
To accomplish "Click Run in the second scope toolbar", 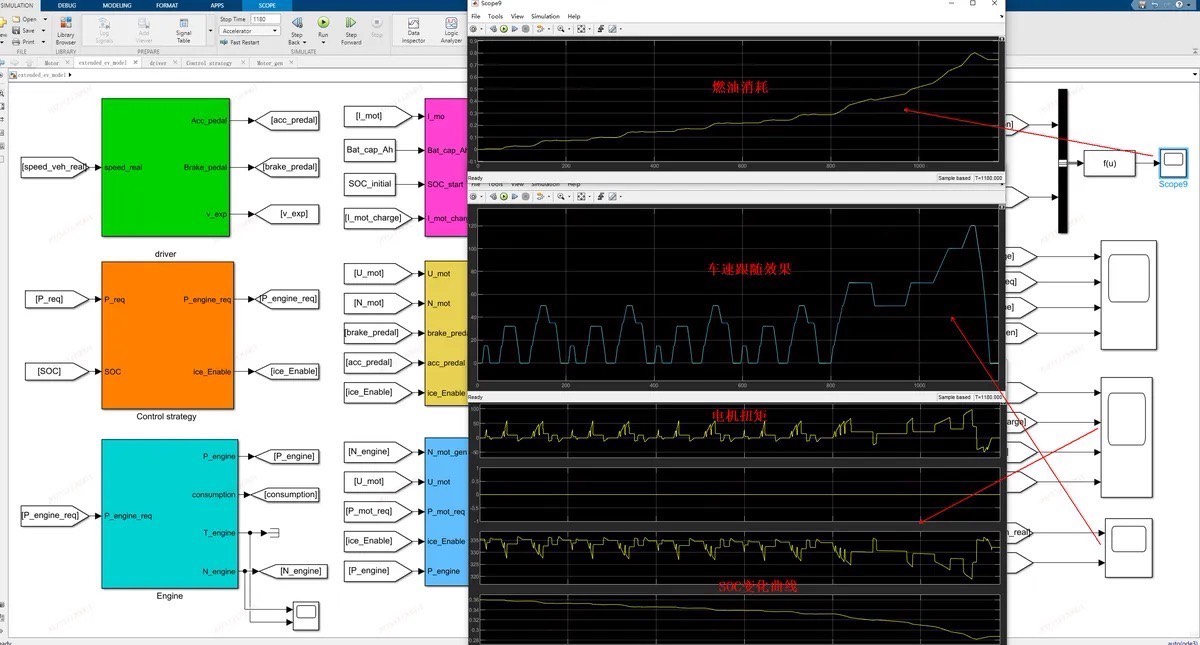I will click(504, 197).
